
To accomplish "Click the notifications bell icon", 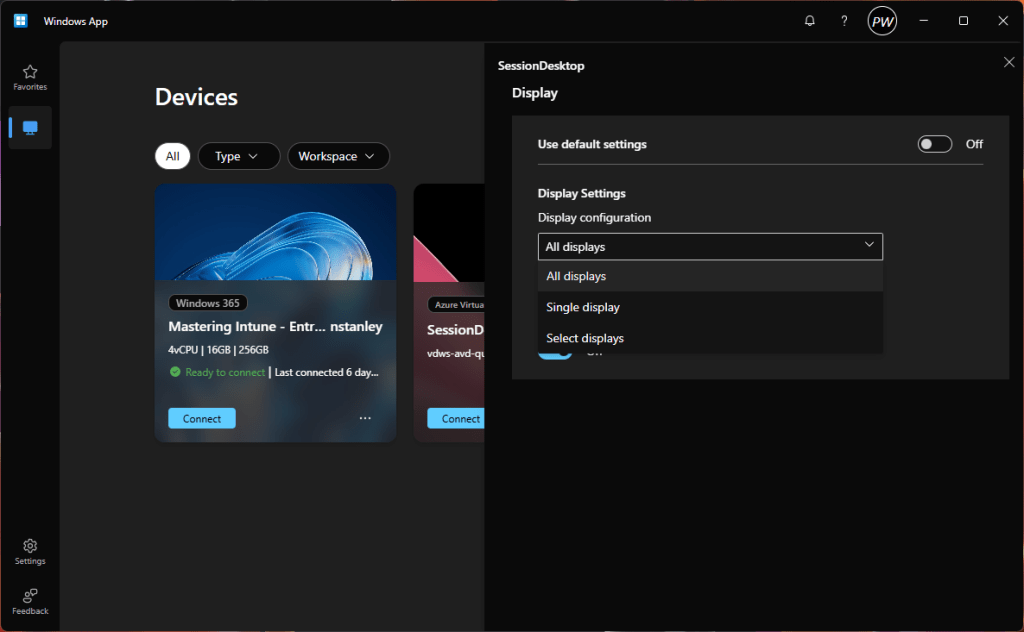I will pos(810,21).
